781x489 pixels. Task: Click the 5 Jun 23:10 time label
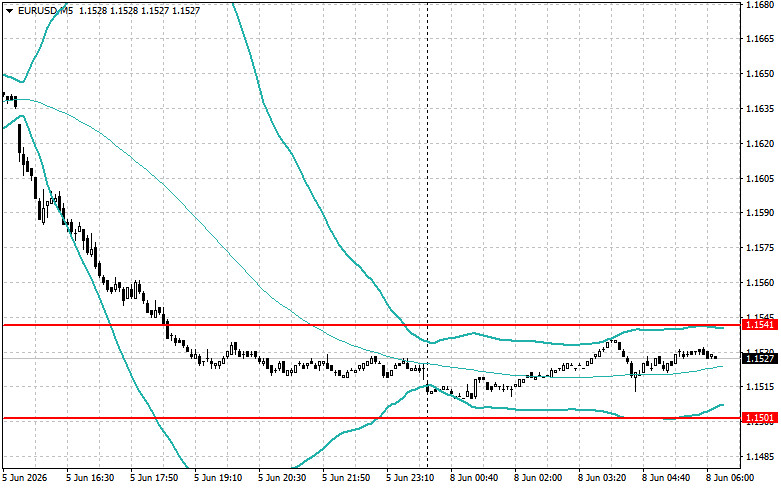[x=410, y=478]
